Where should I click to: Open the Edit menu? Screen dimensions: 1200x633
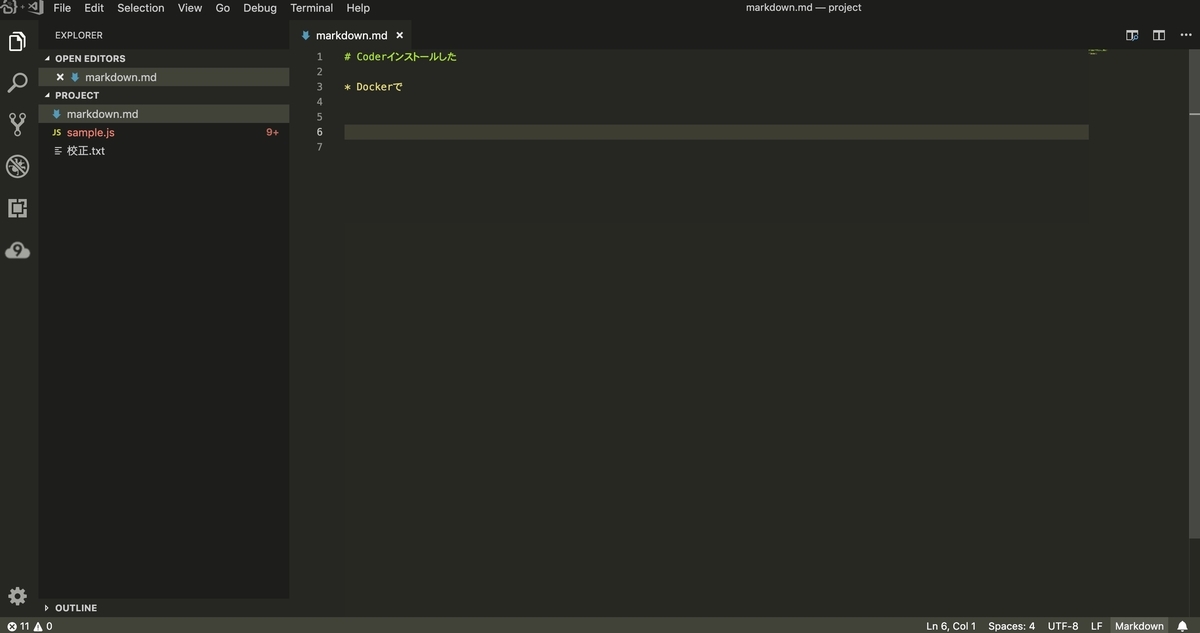click(94, 8)
